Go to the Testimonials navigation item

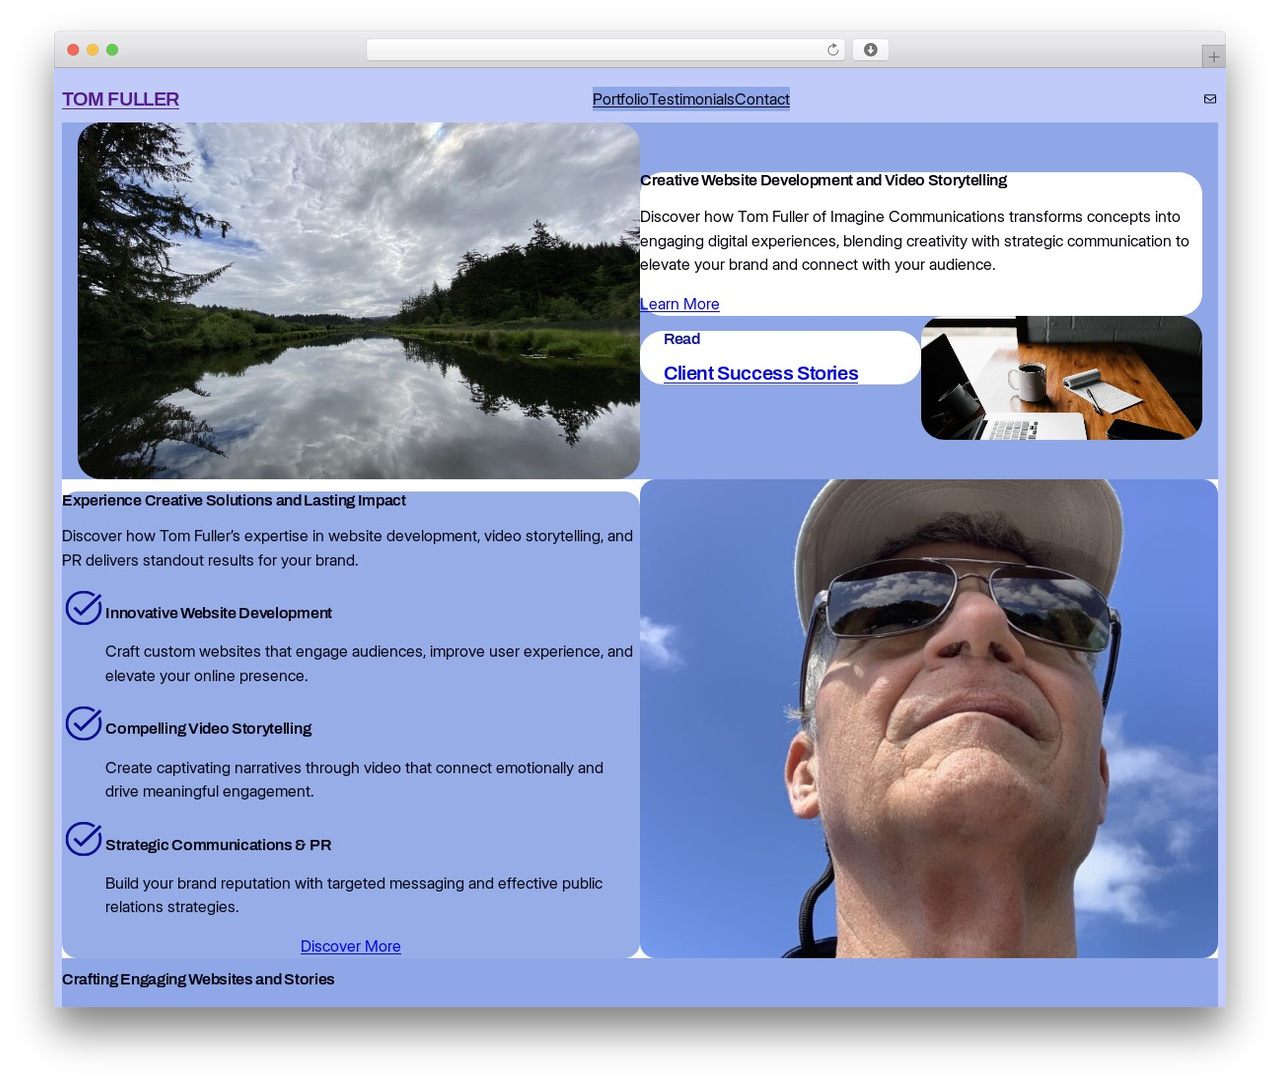[x=691, y=99]
